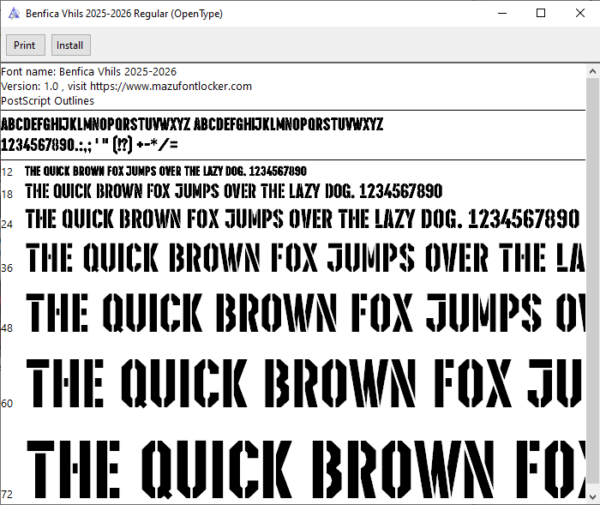The width and height of the screenshot is (600, 505).
Task: Close the font preview window
Action: pyautogui.click(x=580, y=13)
